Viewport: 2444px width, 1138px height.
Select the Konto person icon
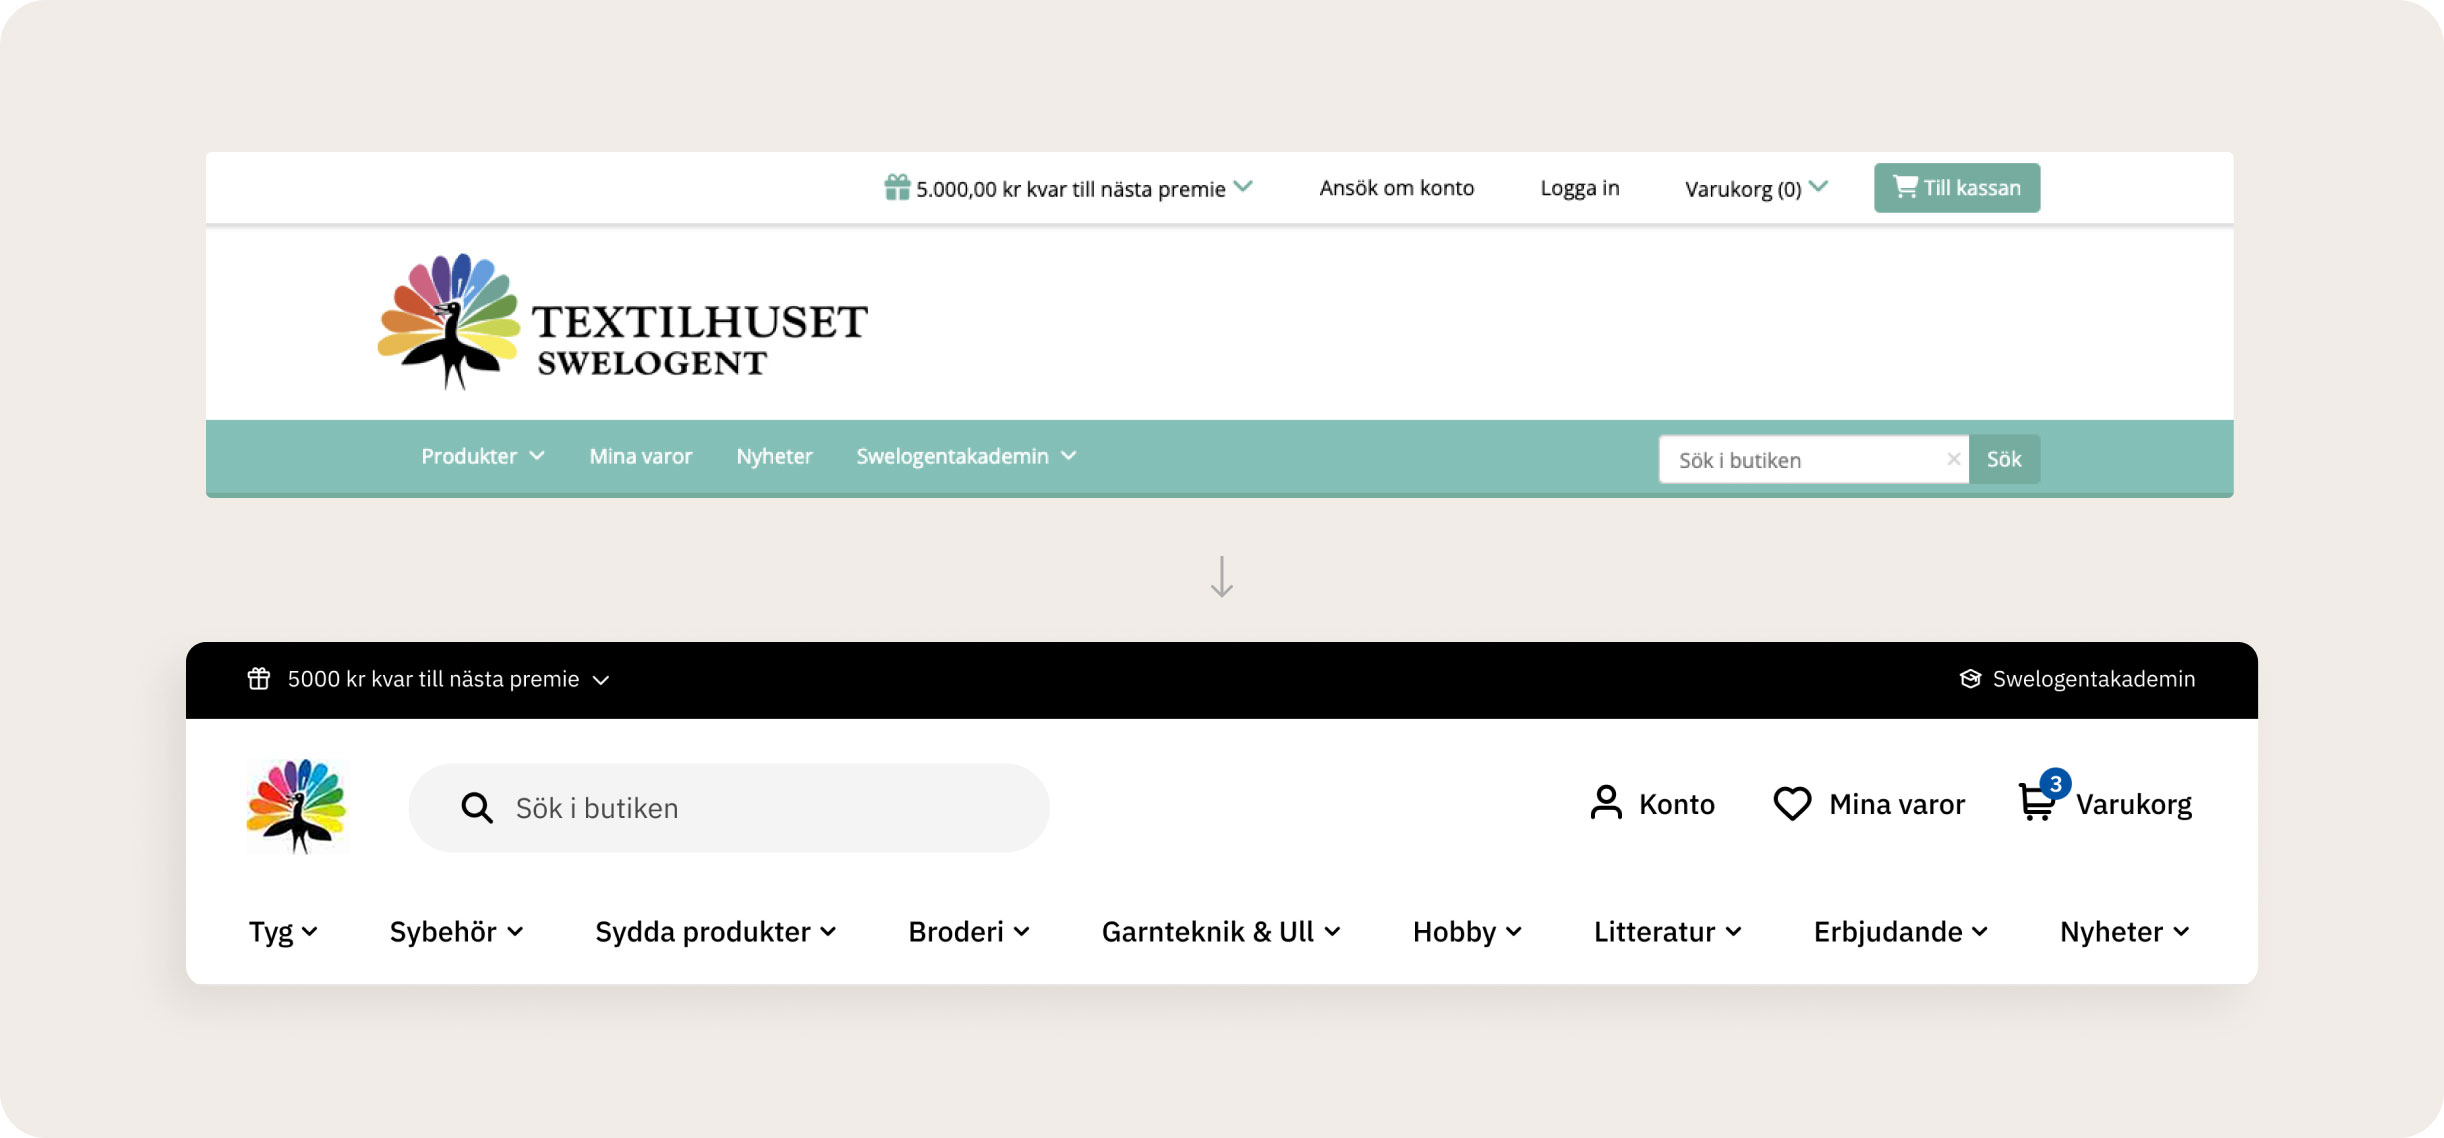[x=1607, y=803]
